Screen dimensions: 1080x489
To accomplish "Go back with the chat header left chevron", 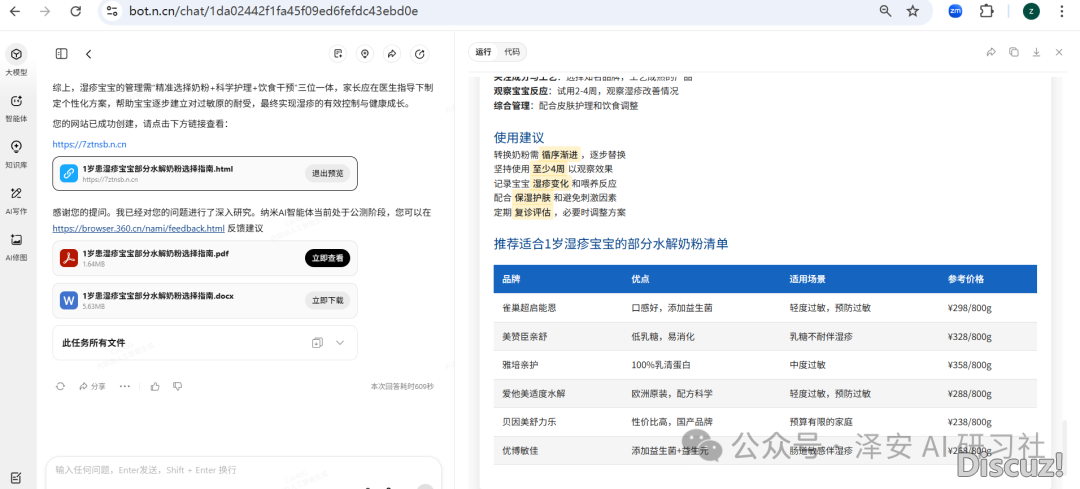I will [89, 54].
